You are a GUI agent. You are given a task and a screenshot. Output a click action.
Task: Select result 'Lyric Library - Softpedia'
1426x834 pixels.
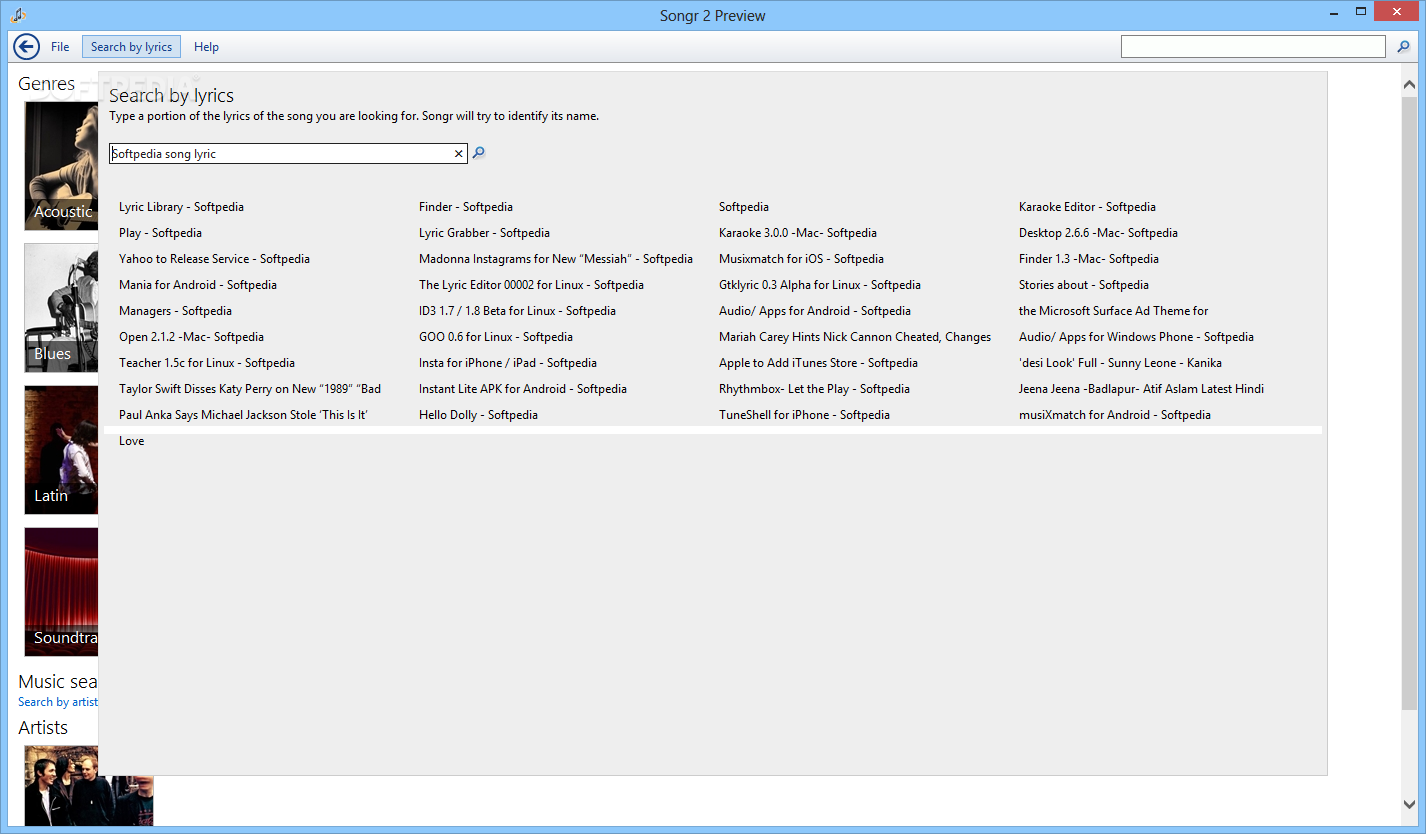click(181, 207)
